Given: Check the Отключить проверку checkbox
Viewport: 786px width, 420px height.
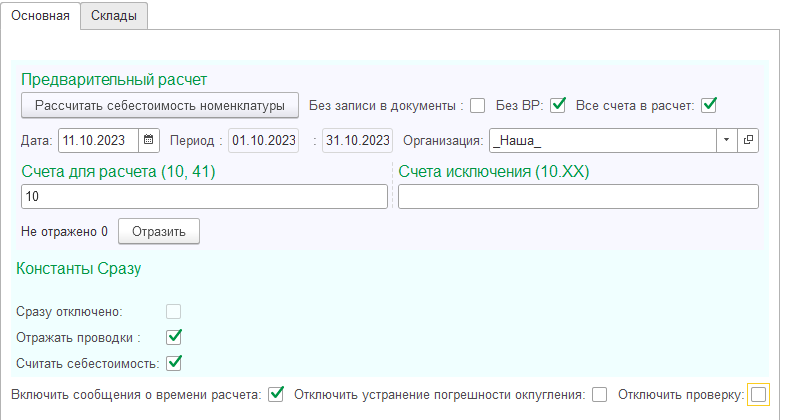Looking at the screenshot, I should (758, 394).
